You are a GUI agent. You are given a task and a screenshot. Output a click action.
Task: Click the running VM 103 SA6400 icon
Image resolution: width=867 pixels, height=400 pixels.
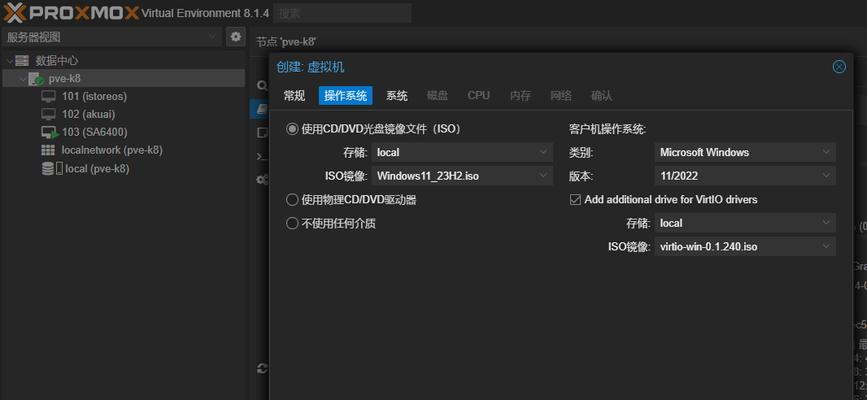click(49, 133)
